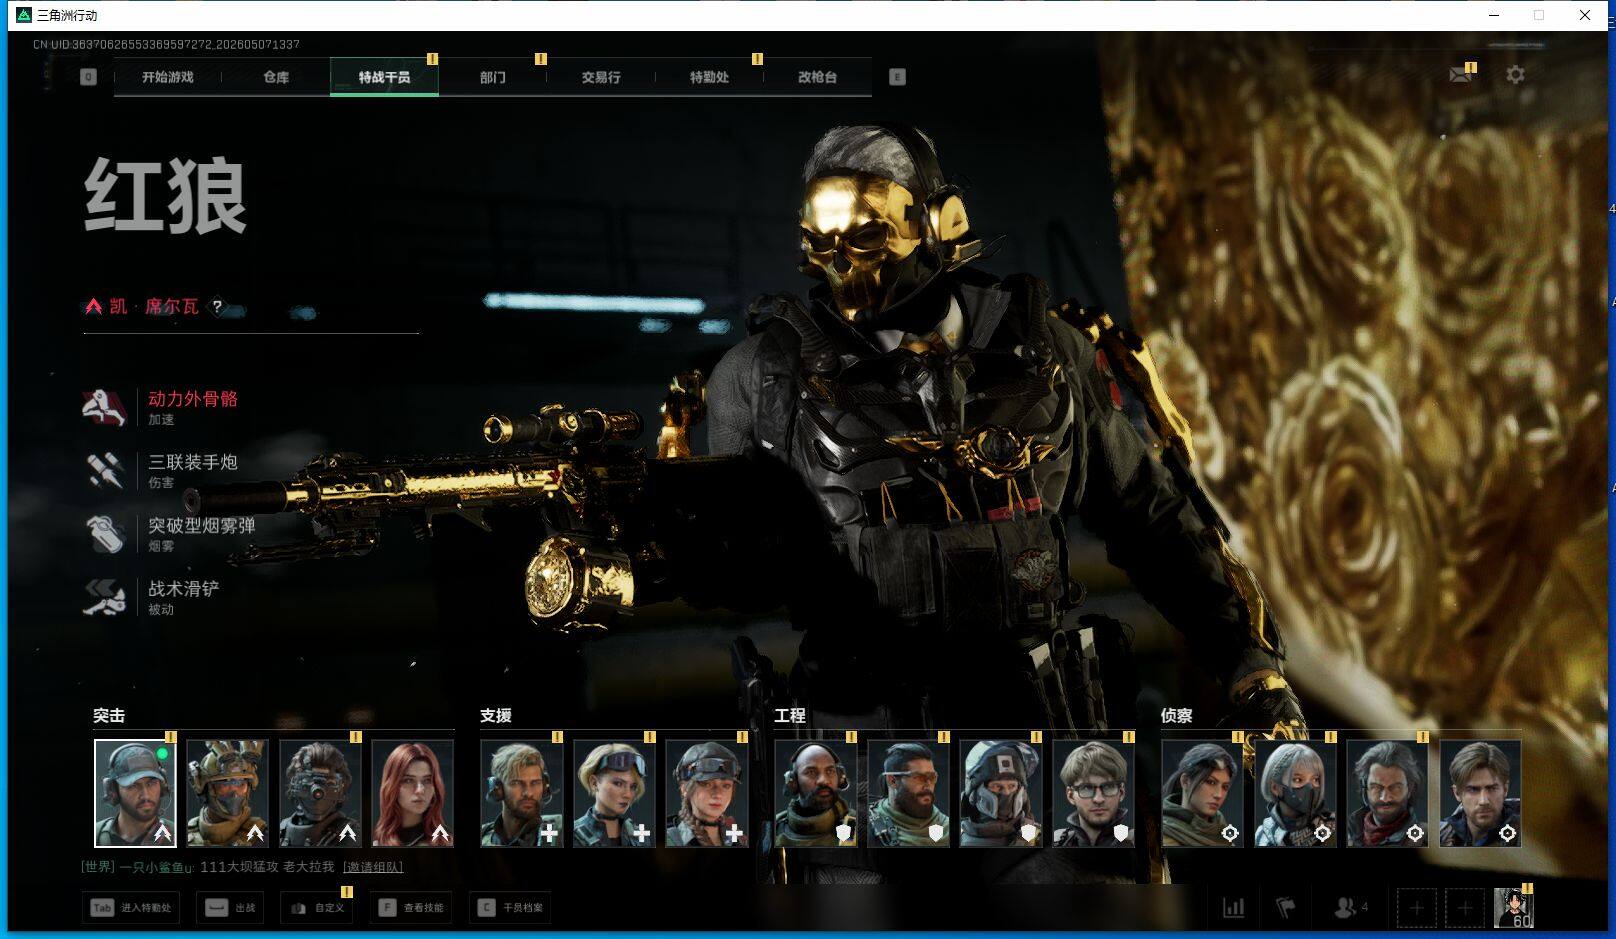Open the statistics bar chart icon
Screen dimensions: 1616x939
click(1234, 908)
